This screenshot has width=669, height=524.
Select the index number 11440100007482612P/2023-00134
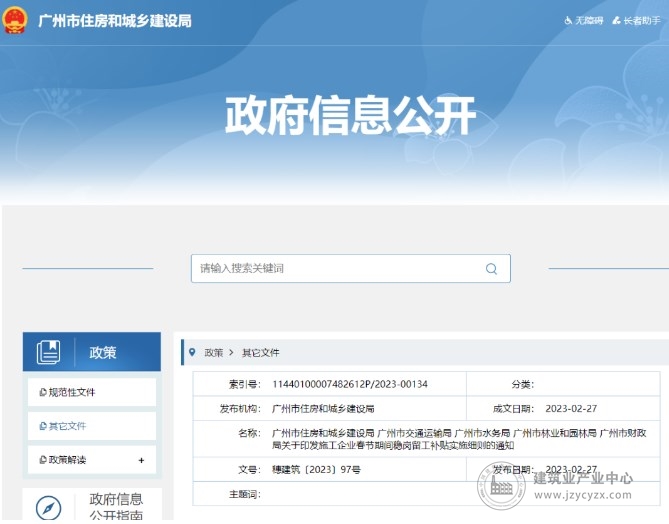[350, 384]
